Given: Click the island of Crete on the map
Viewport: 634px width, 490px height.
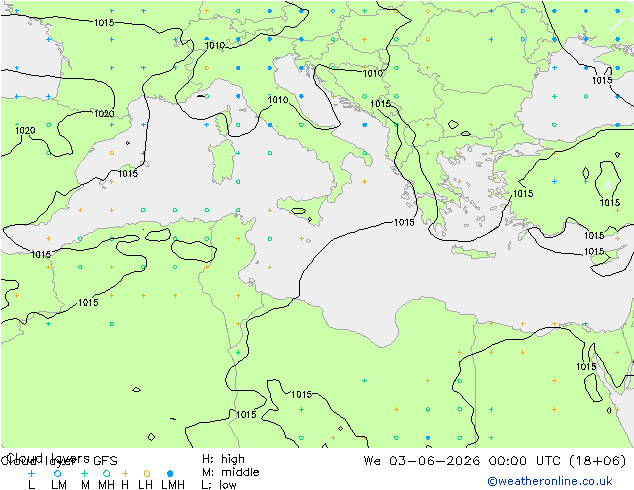Looking at the screenshot, I should [473, 252].
